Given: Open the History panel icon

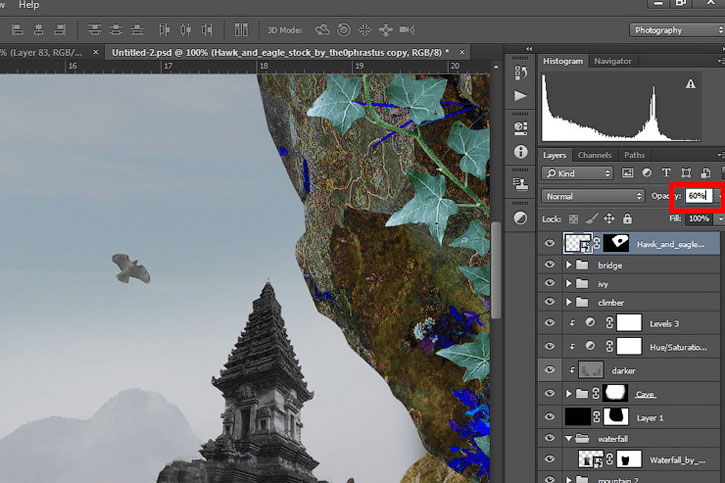Looking at the screenshot, I should [x=521, y=73].
